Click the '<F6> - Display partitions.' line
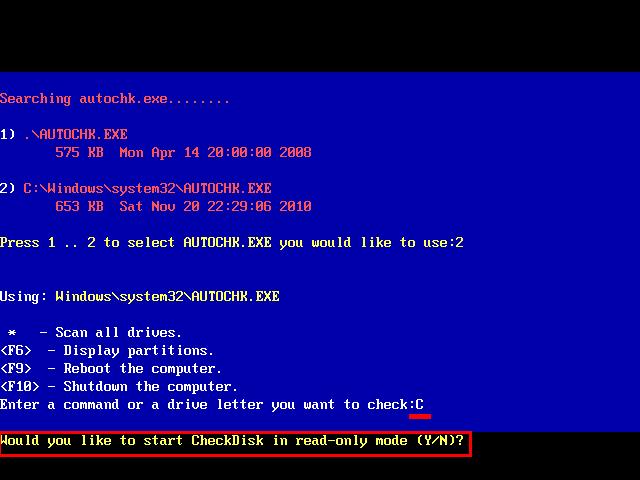Image resolution: width=640 pixels, height=480 pixels. 107,351
